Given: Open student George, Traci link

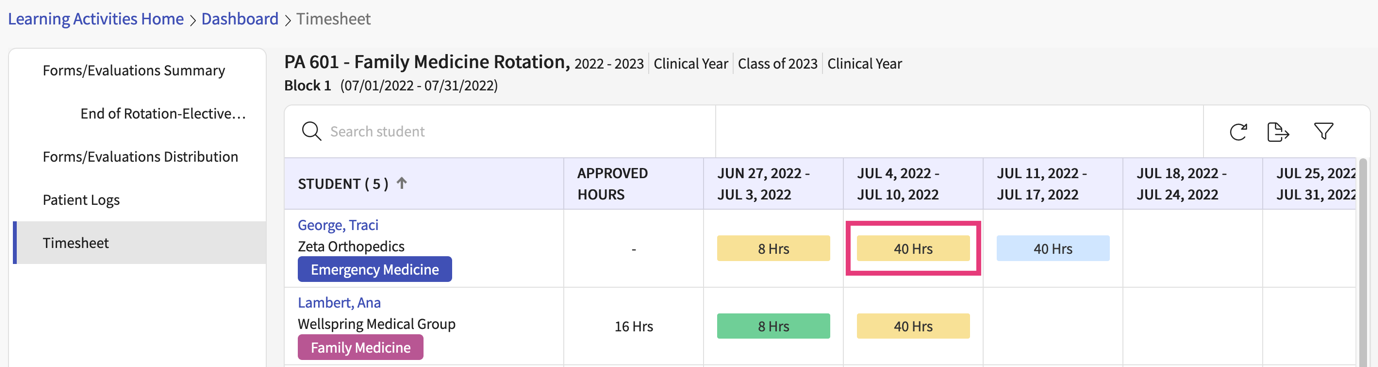Looking at the screenshot, I should point(338,225).
